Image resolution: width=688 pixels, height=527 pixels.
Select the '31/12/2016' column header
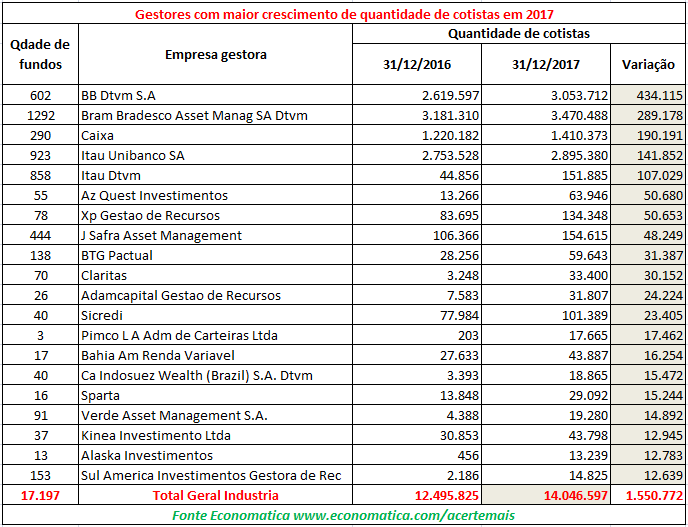(417, 65)
